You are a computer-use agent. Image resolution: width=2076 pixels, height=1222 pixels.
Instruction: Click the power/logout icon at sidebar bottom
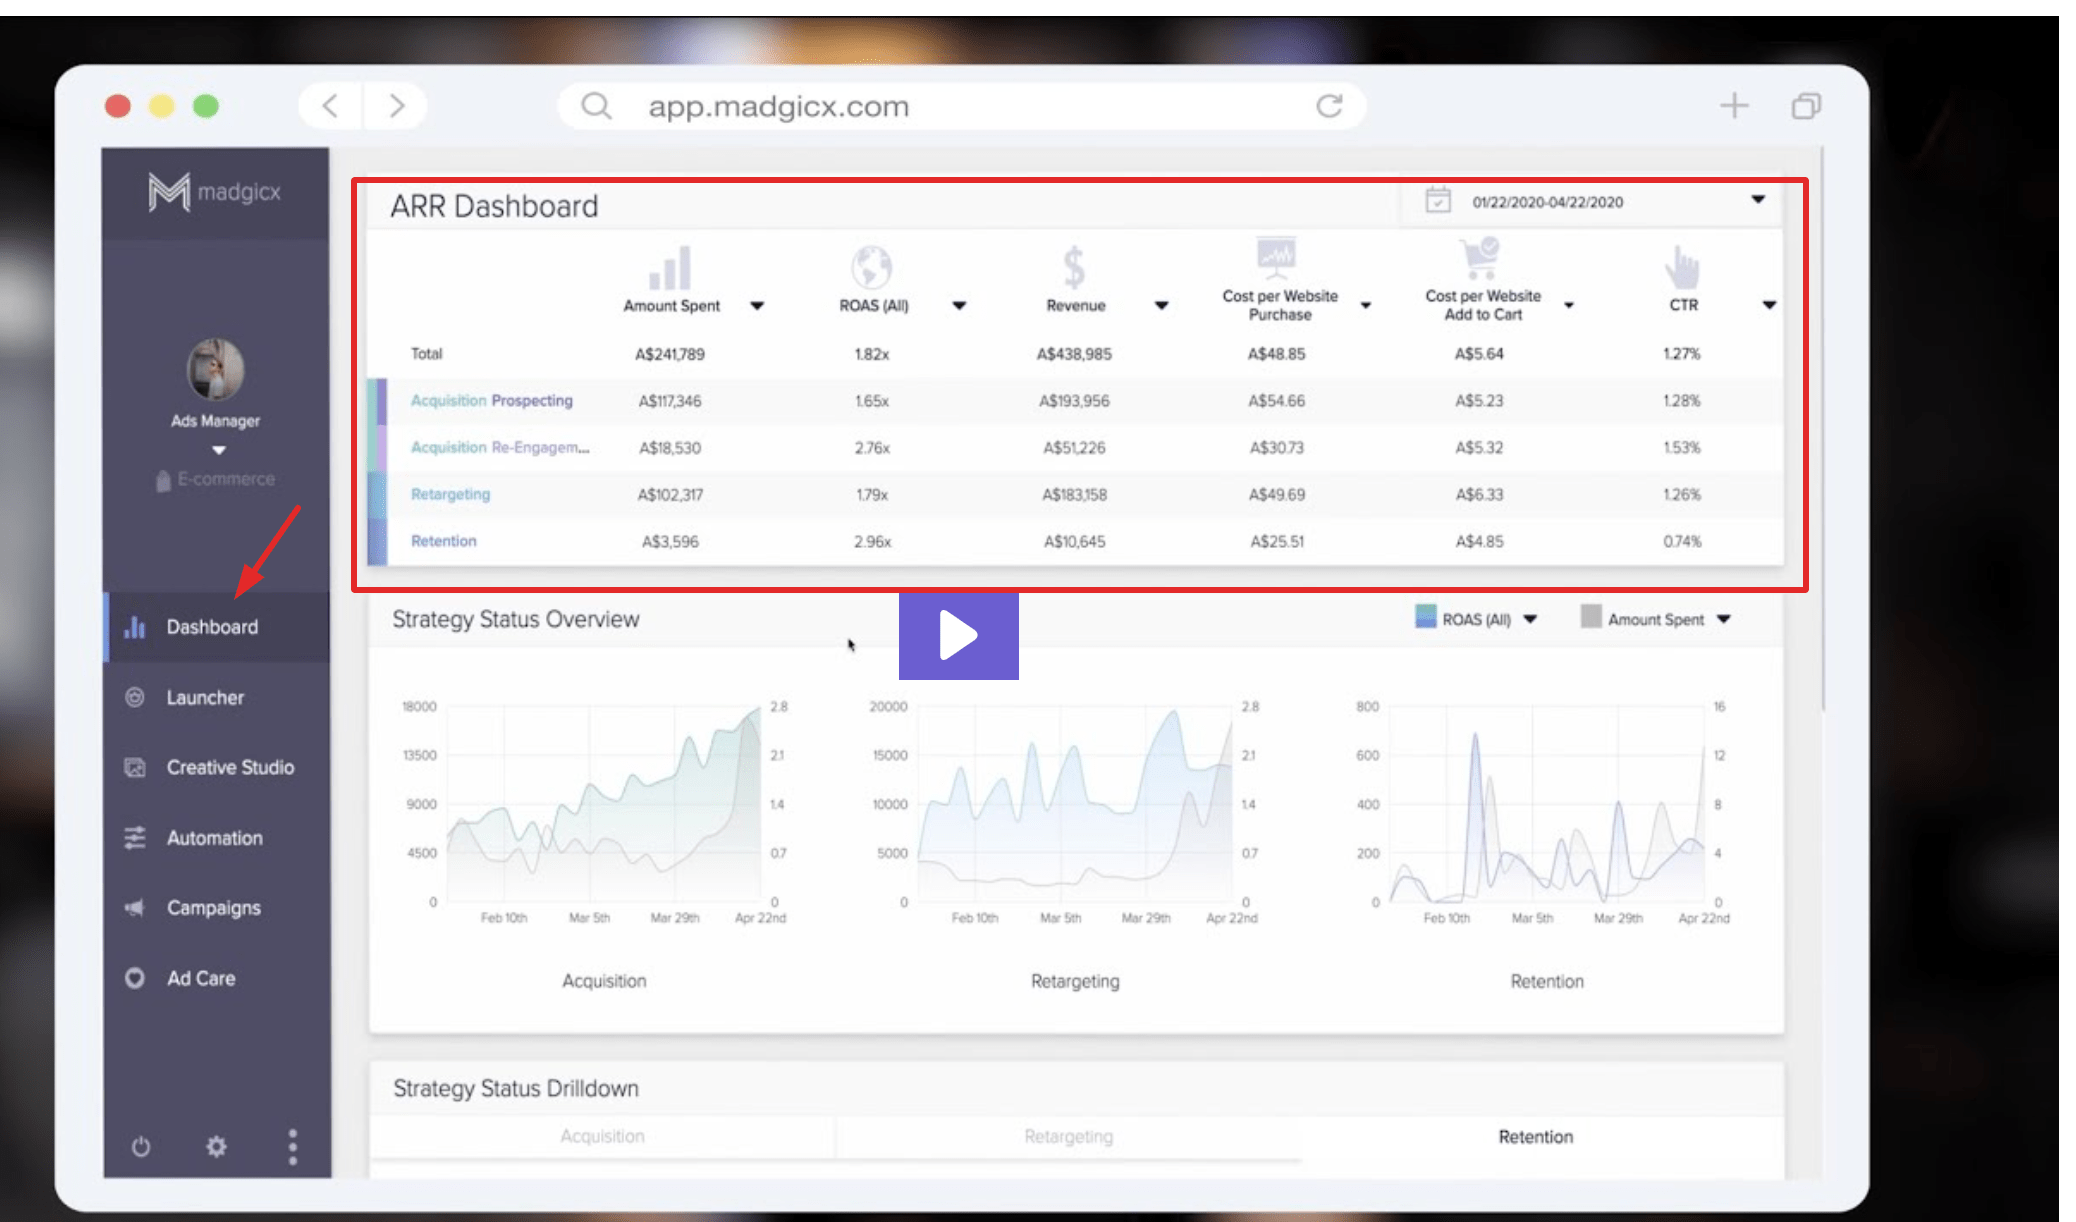pos(140,1146)
